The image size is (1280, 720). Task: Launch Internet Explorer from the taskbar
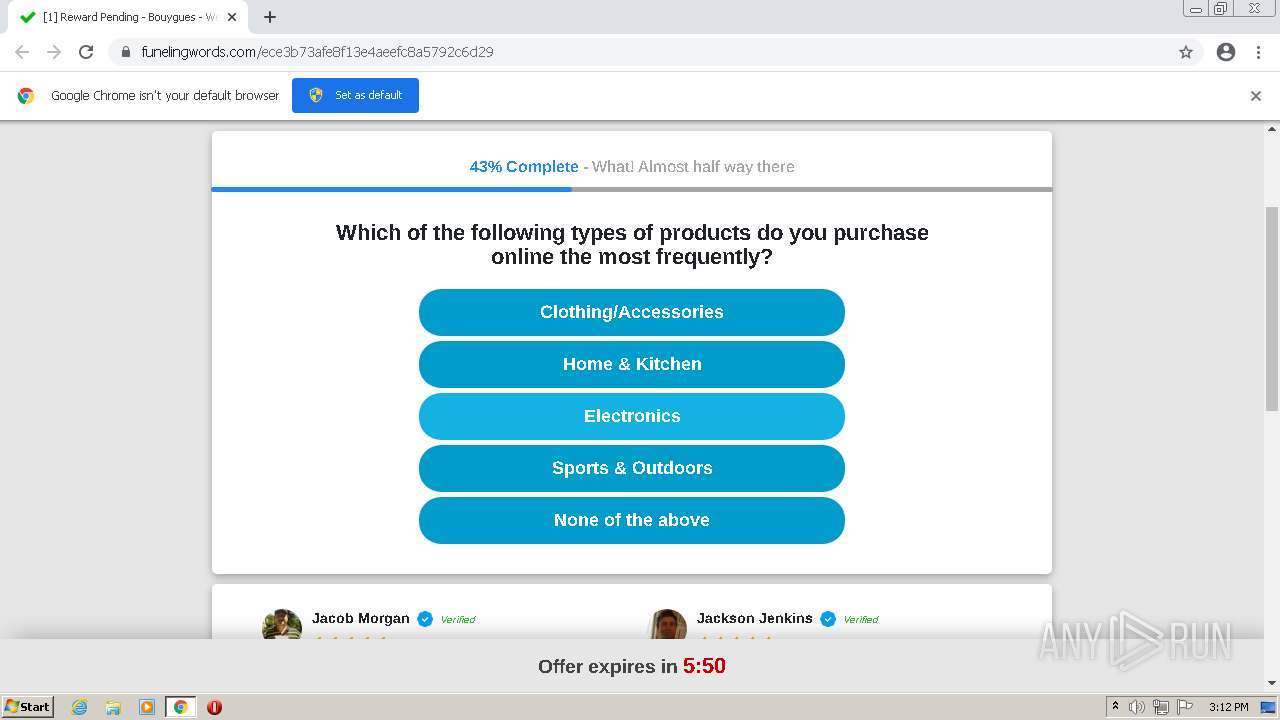tap(80, 707)
